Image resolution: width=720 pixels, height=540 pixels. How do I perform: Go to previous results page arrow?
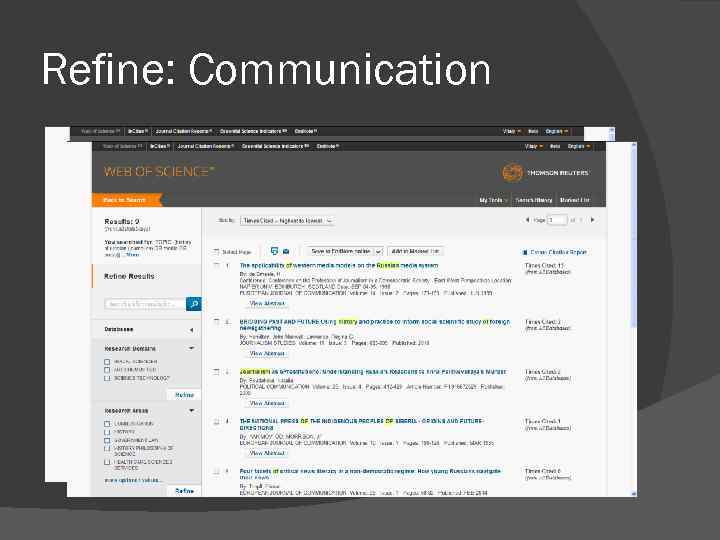click(x=527, y=220)
